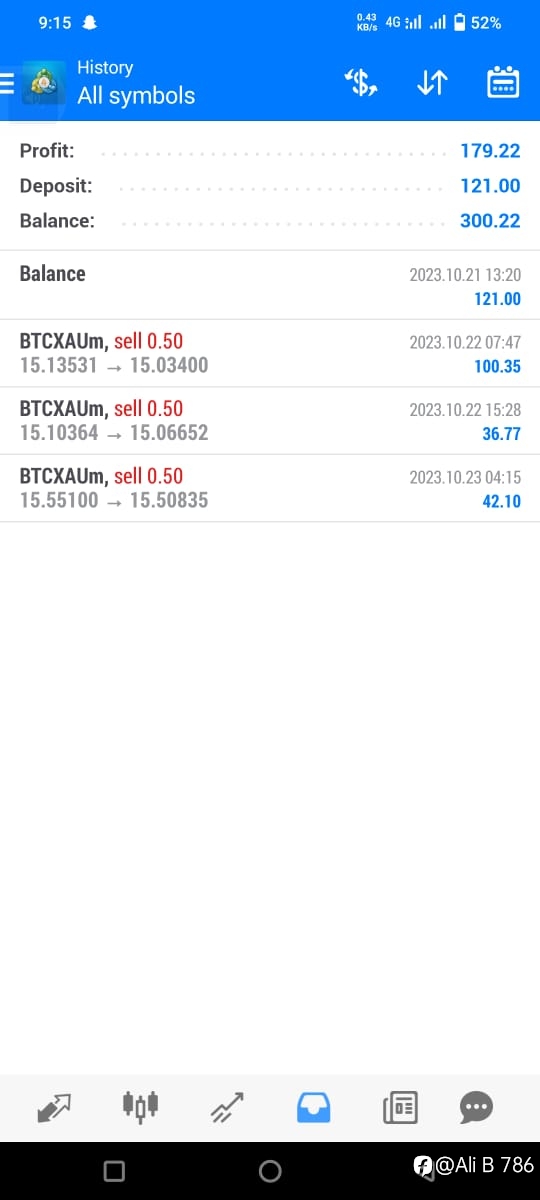This screenshot has height=1200, width=540.
Task: Open the Trade tab trend icon
Action: pyautogui.click(x=227, y=1107)
